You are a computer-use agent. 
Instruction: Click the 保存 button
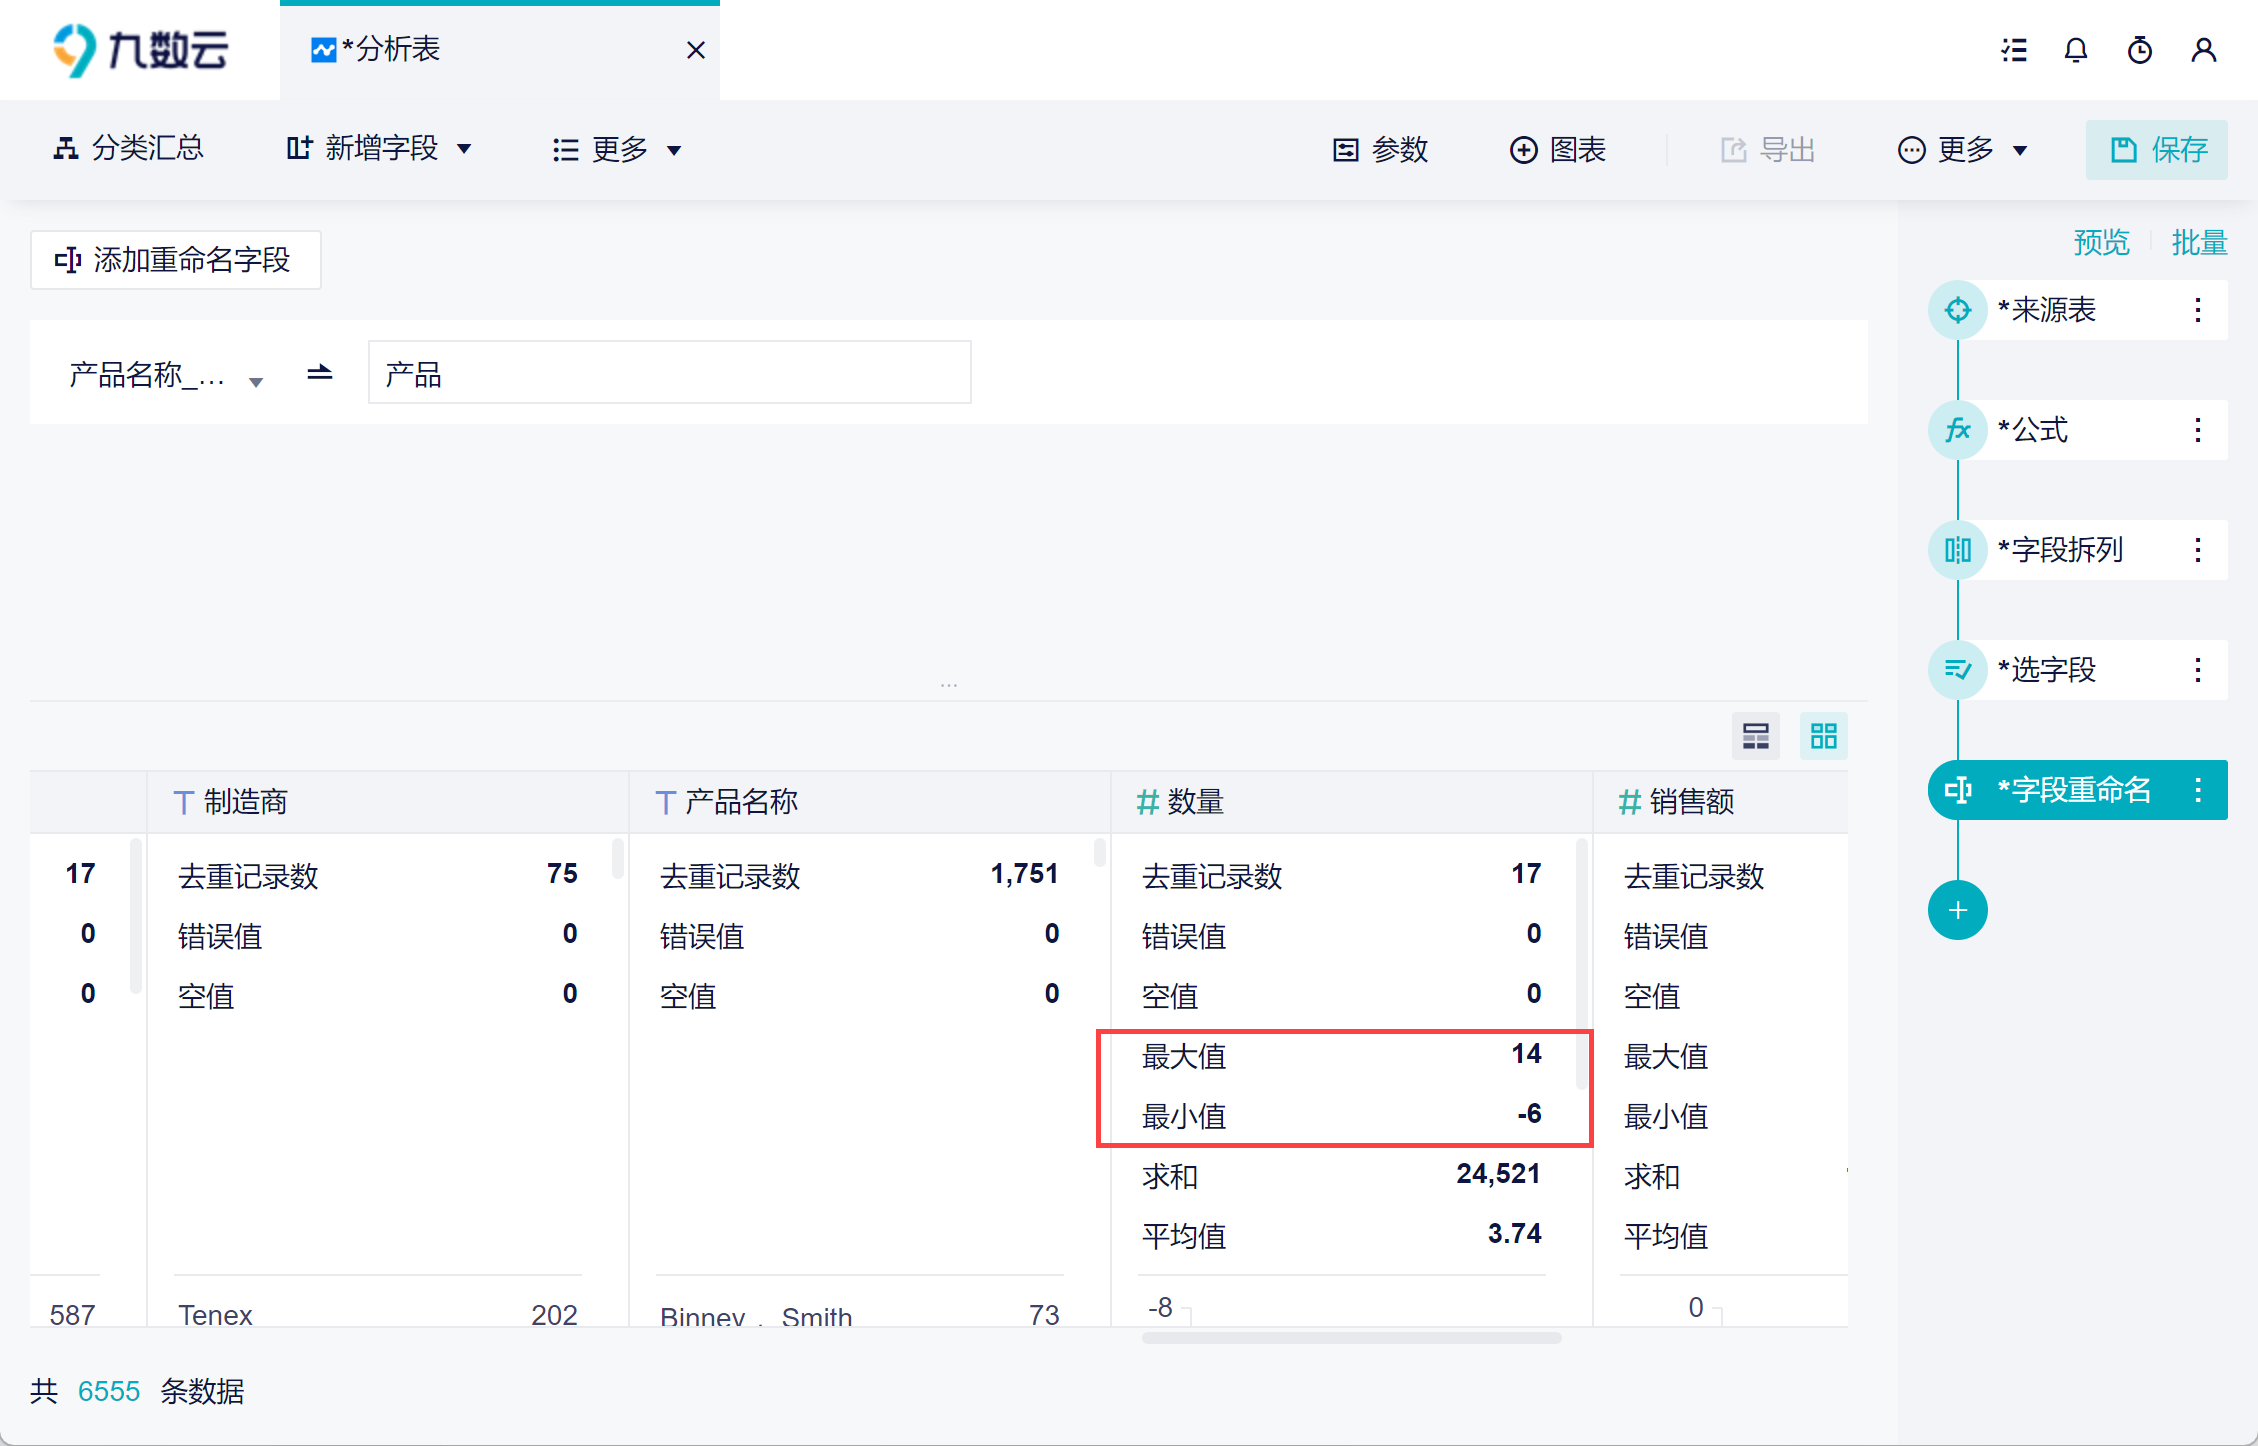(x=2157, y=150)
